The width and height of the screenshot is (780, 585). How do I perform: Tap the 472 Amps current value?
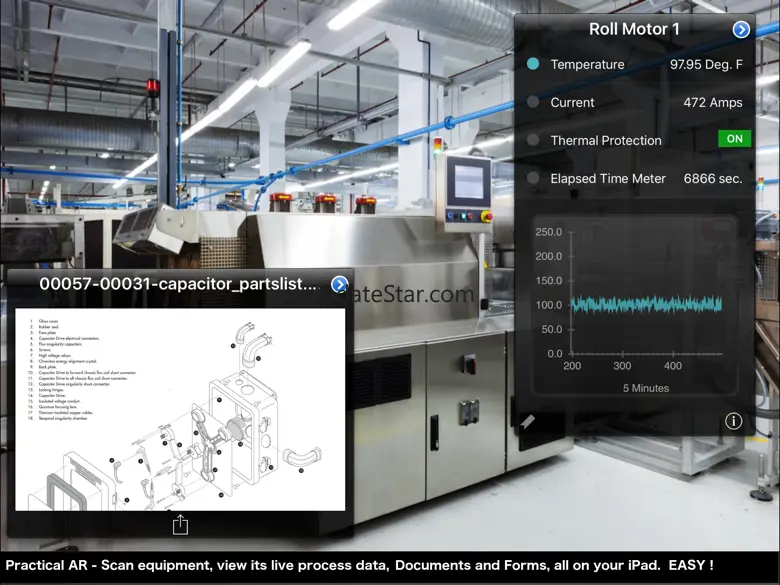tap(712, 102)
